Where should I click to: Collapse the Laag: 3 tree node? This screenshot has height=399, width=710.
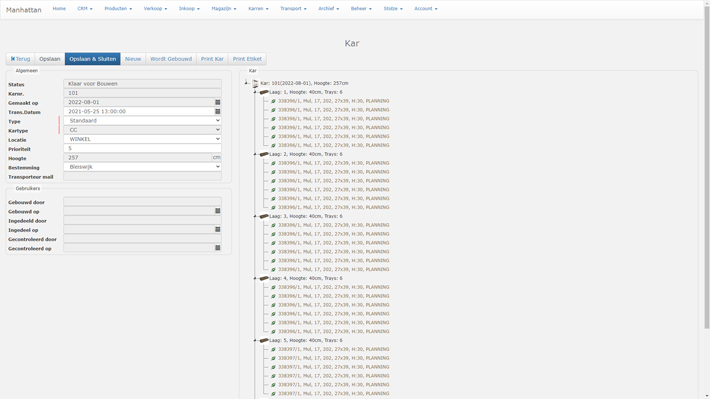255,216
